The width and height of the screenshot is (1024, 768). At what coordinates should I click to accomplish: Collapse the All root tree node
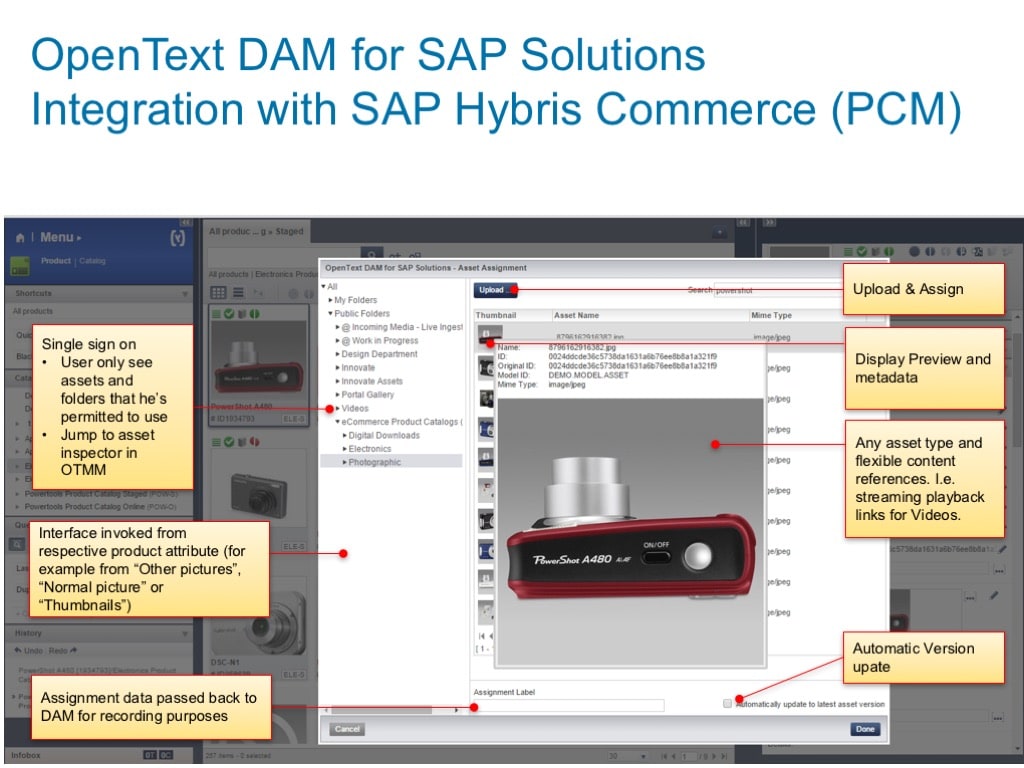click(x=323, y=287)
